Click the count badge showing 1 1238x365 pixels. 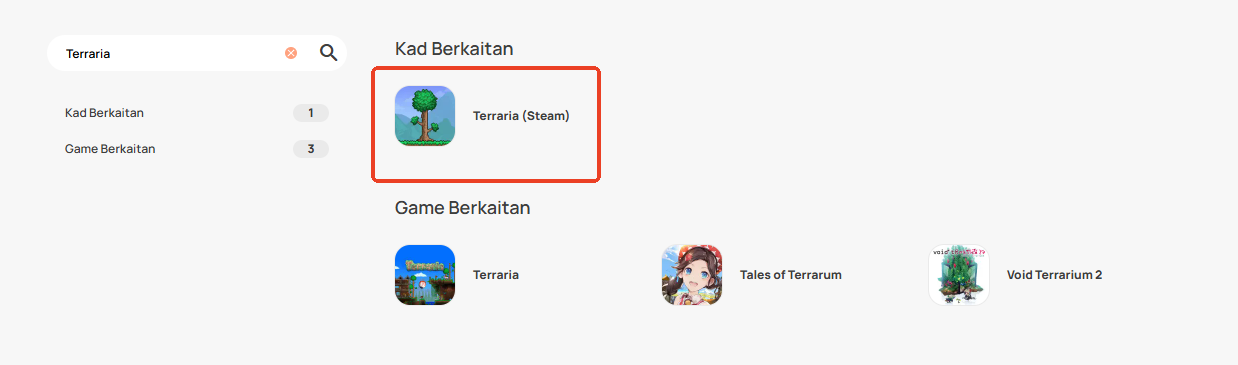pos(311,113)
